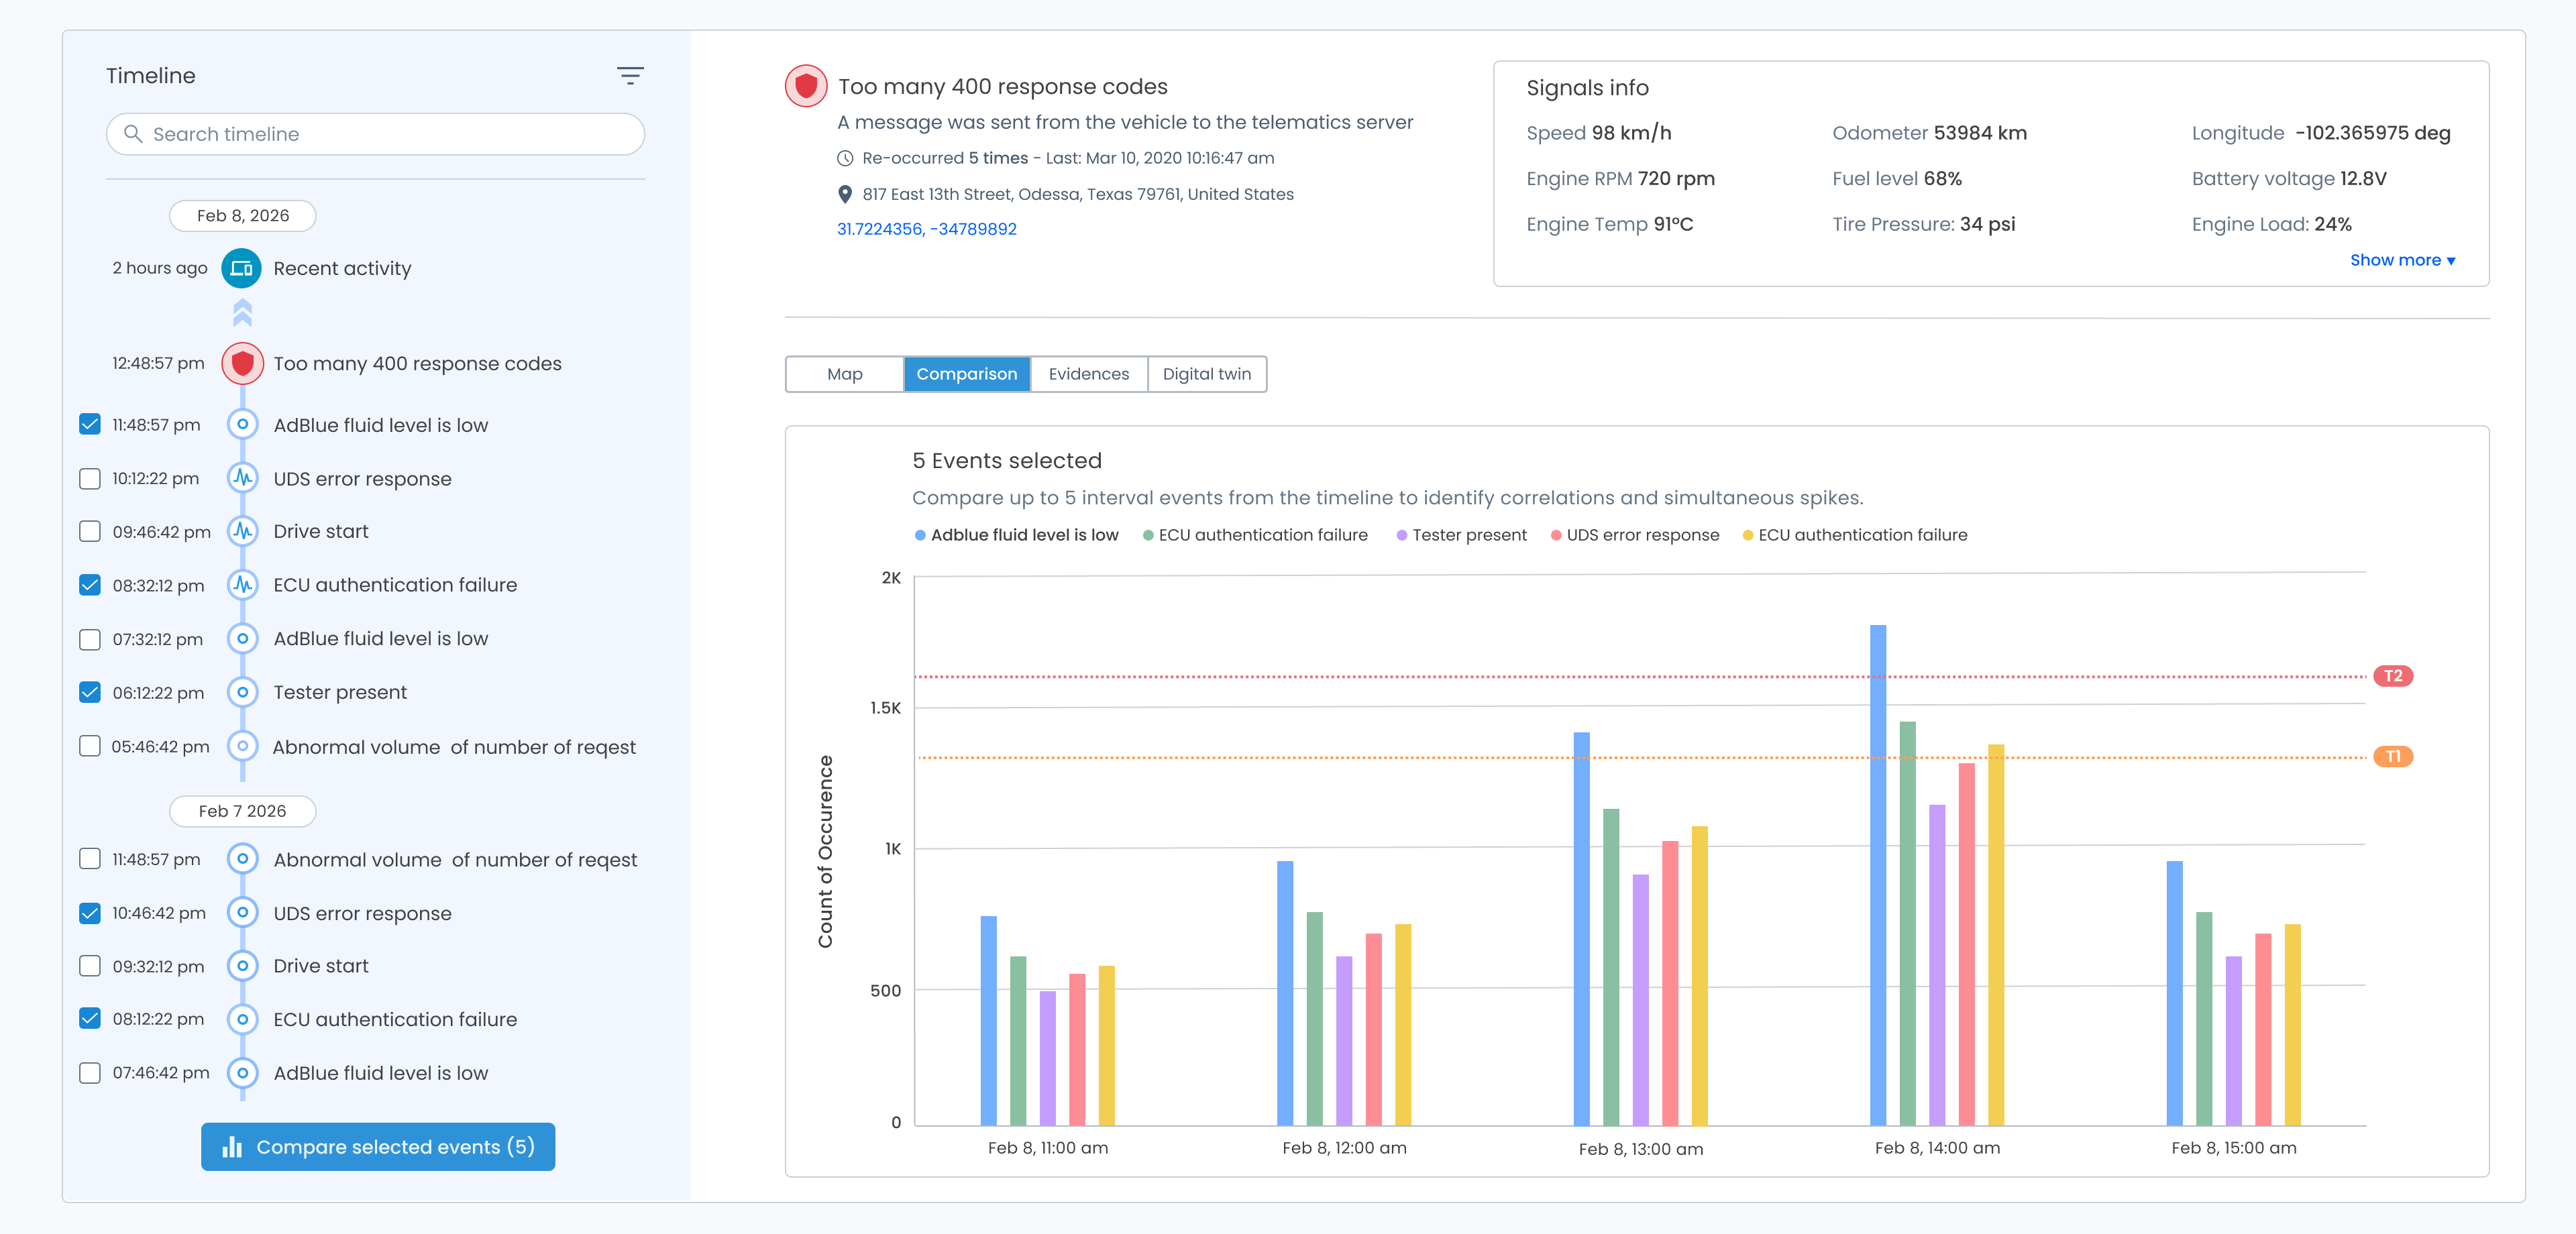
Task: Uncheck the 10:46:42 pm UDS error response box
Action: click(x=90, y=913)
